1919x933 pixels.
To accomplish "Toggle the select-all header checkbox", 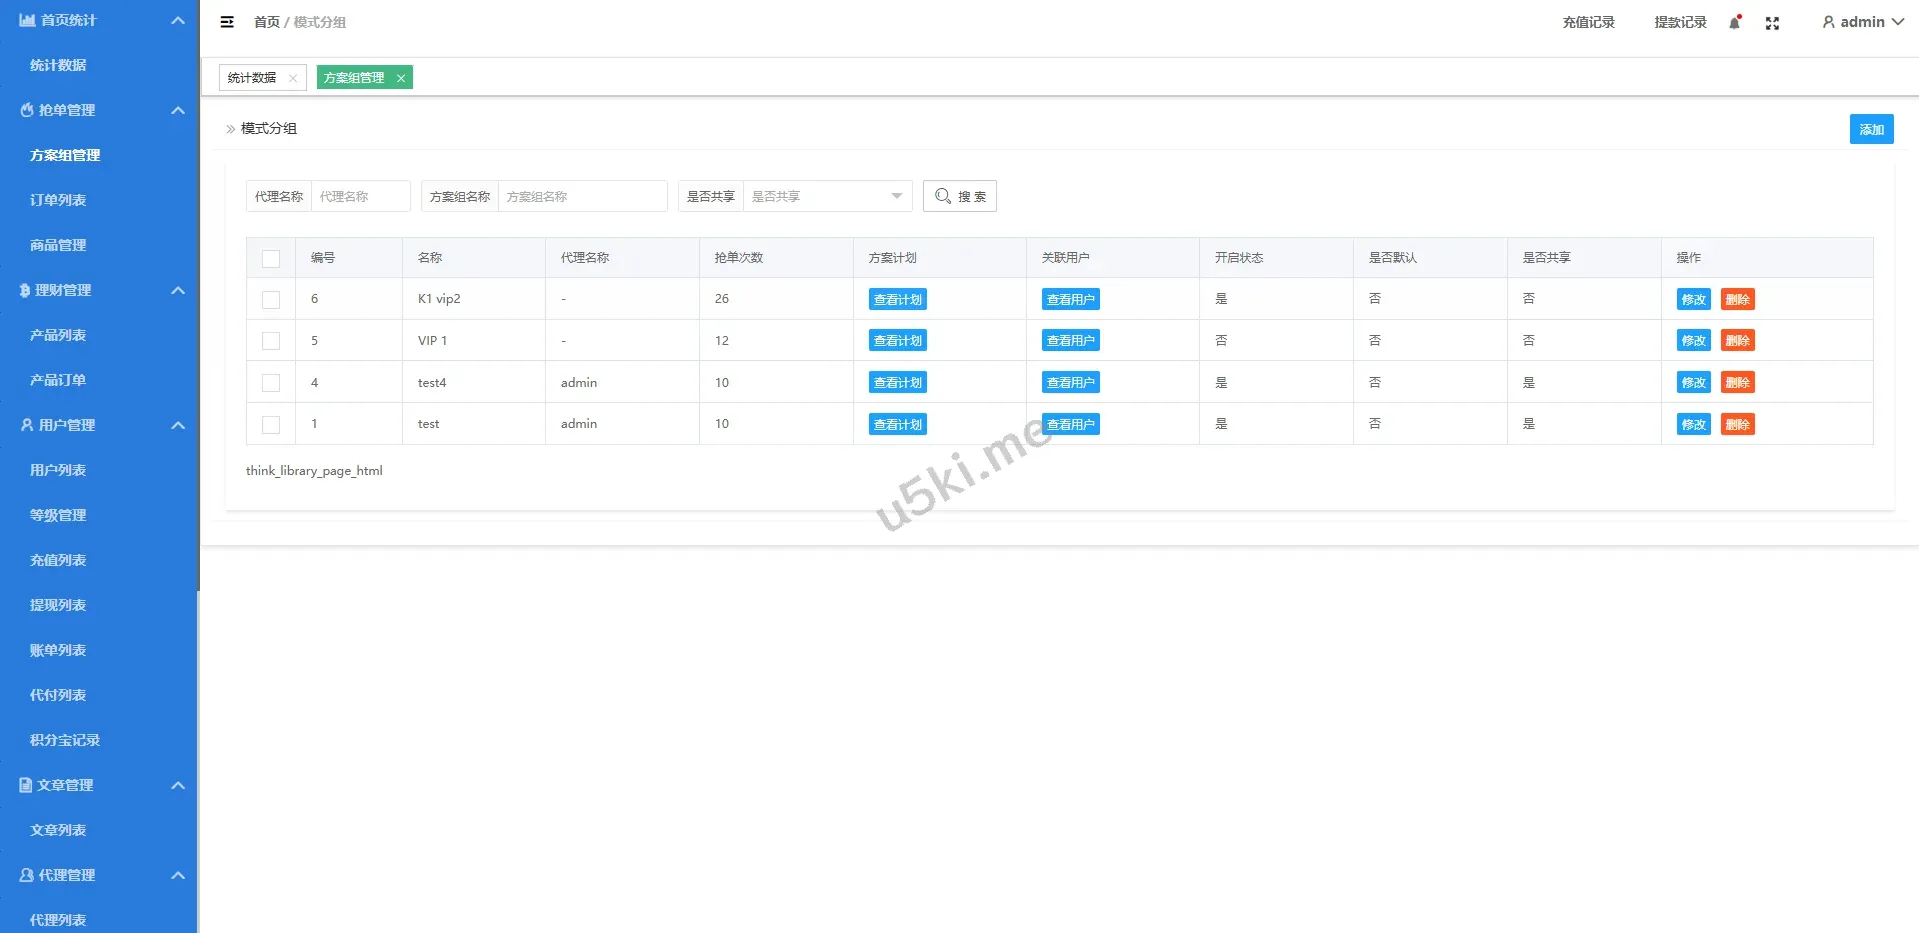I will pos(271,258).
